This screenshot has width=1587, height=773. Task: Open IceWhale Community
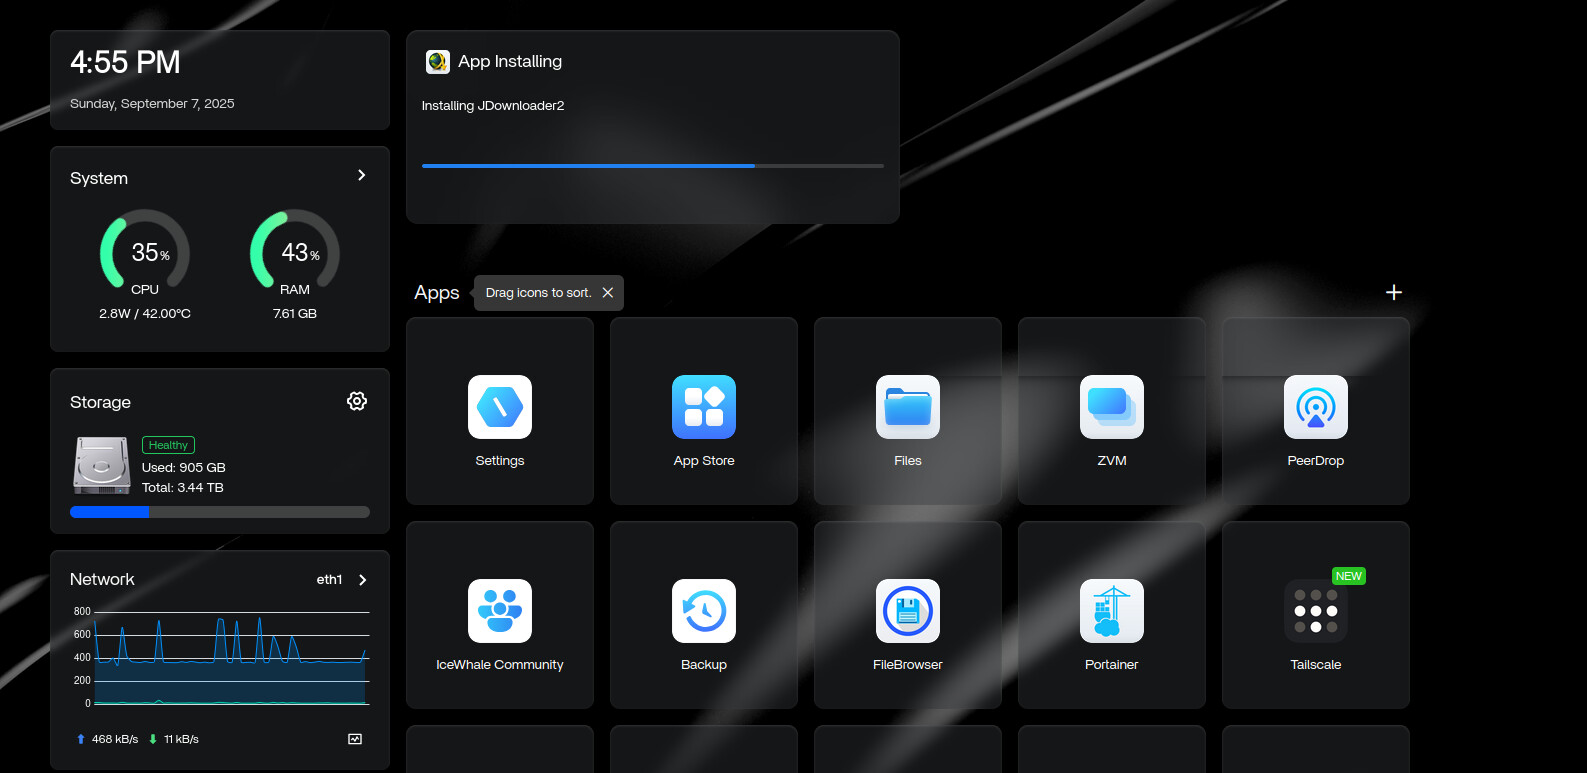click(500, 612)
